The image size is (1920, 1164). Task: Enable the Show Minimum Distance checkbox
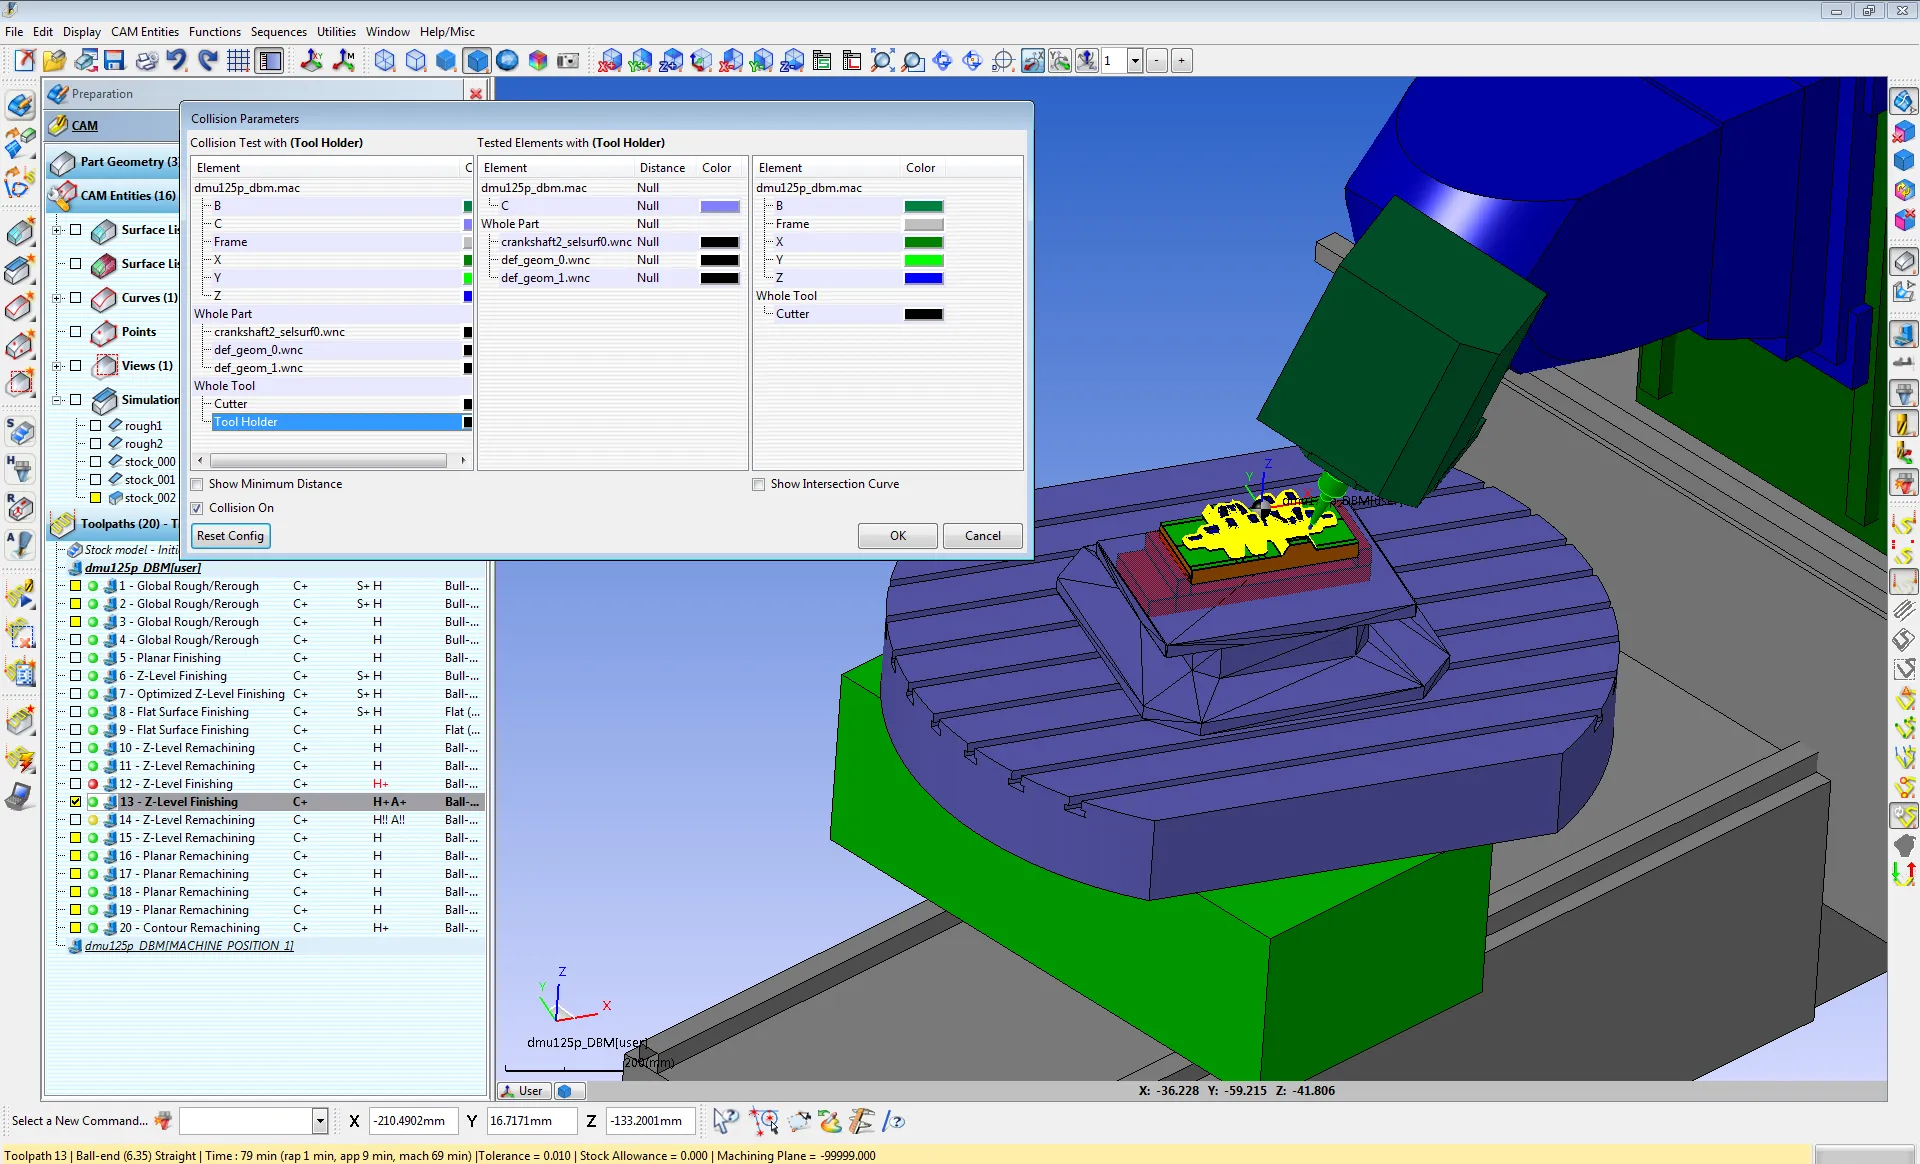pyautogui.click(x=197, y=484)
